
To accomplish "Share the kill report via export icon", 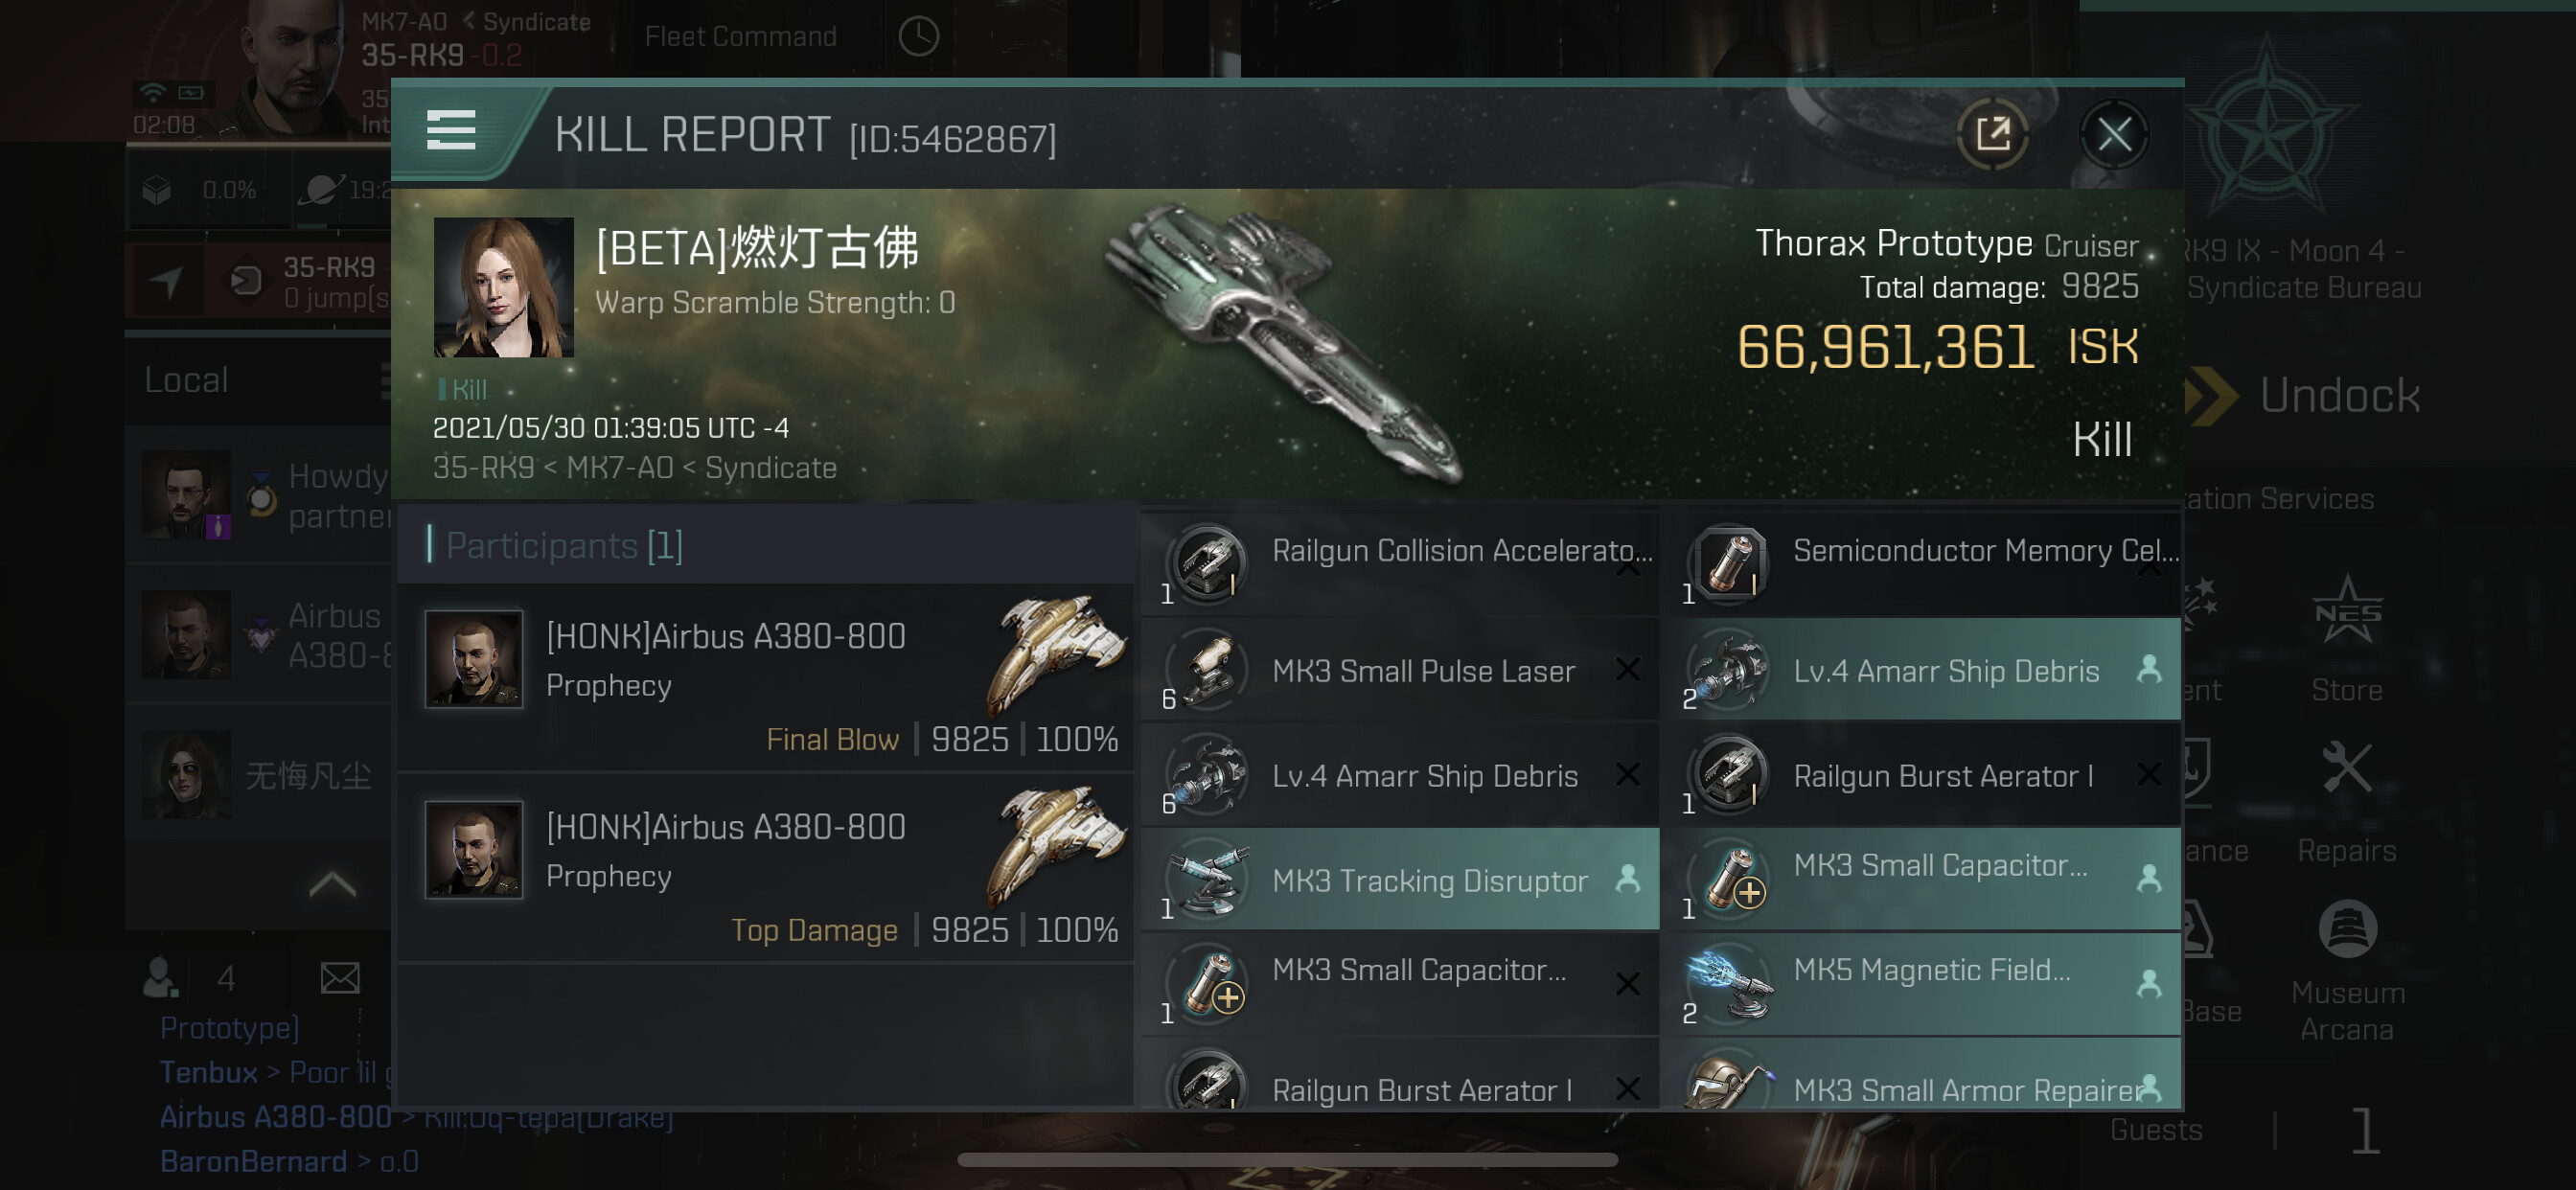I will click(x=1991, y=134).
